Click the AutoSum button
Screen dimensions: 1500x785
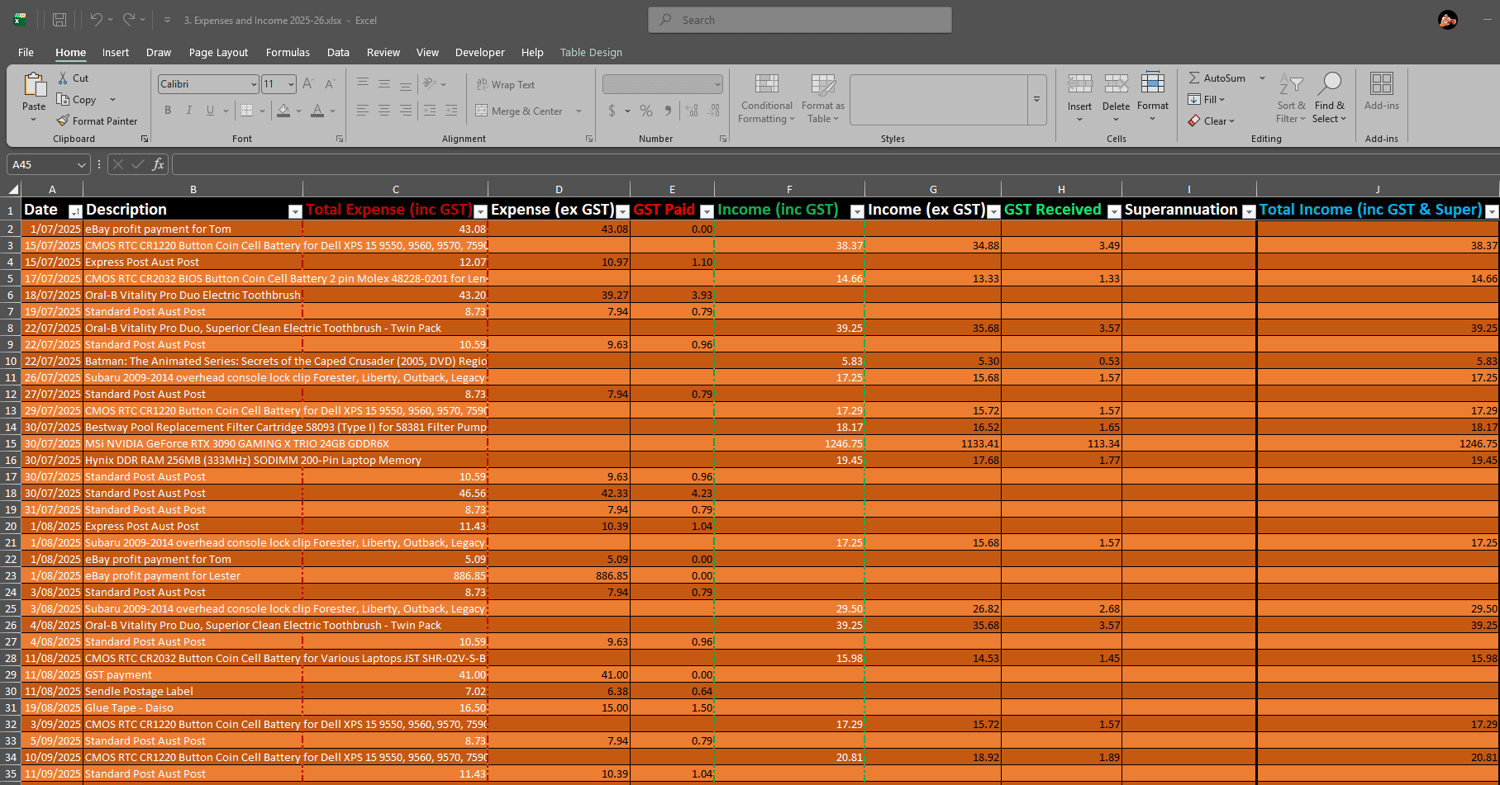pyautogui.click(x=1217, y=78)
